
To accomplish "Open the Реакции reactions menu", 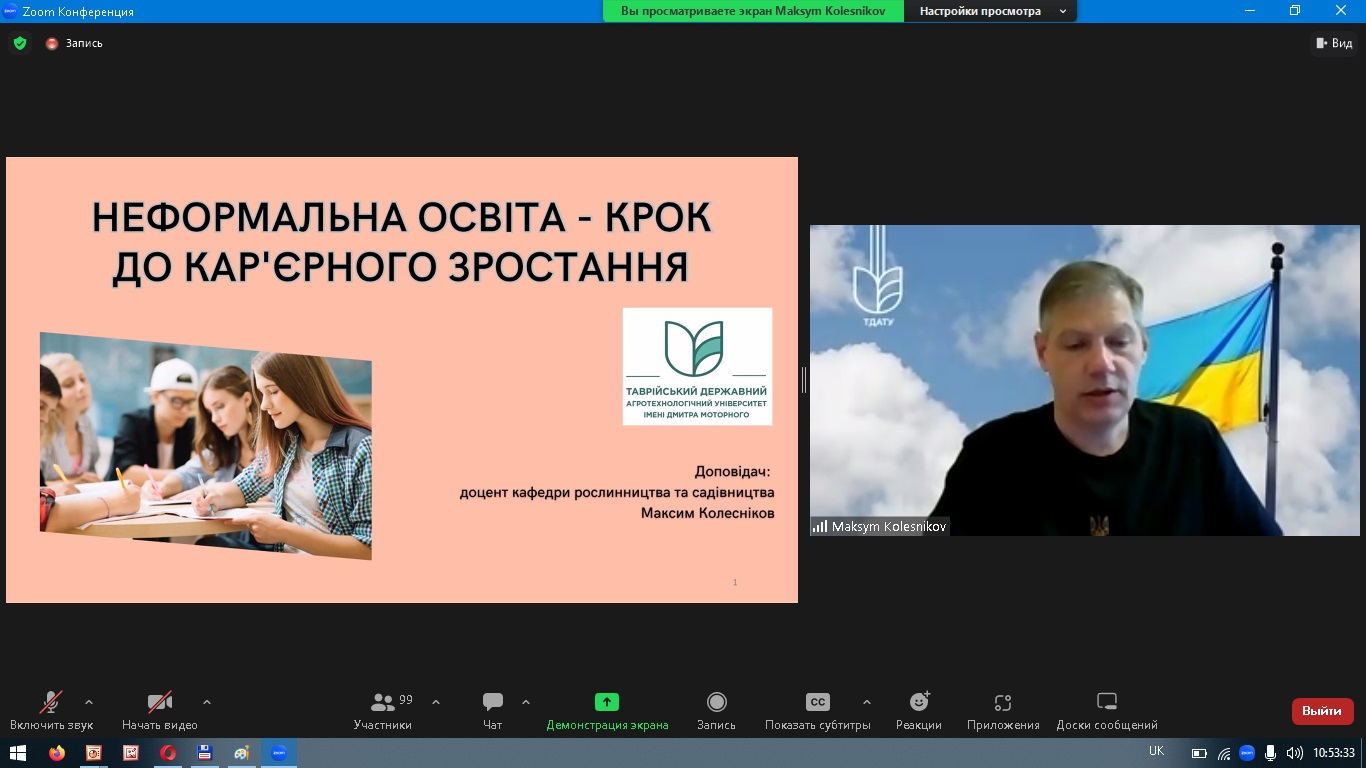I will tap(918, 710).
